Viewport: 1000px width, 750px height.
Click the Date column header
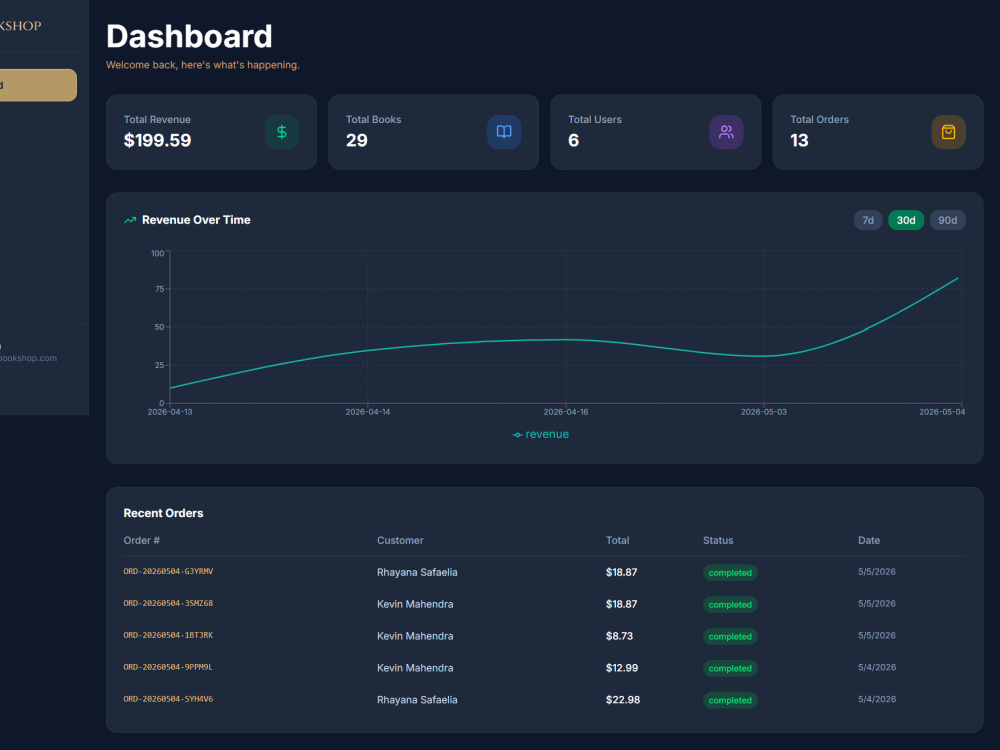869,540
